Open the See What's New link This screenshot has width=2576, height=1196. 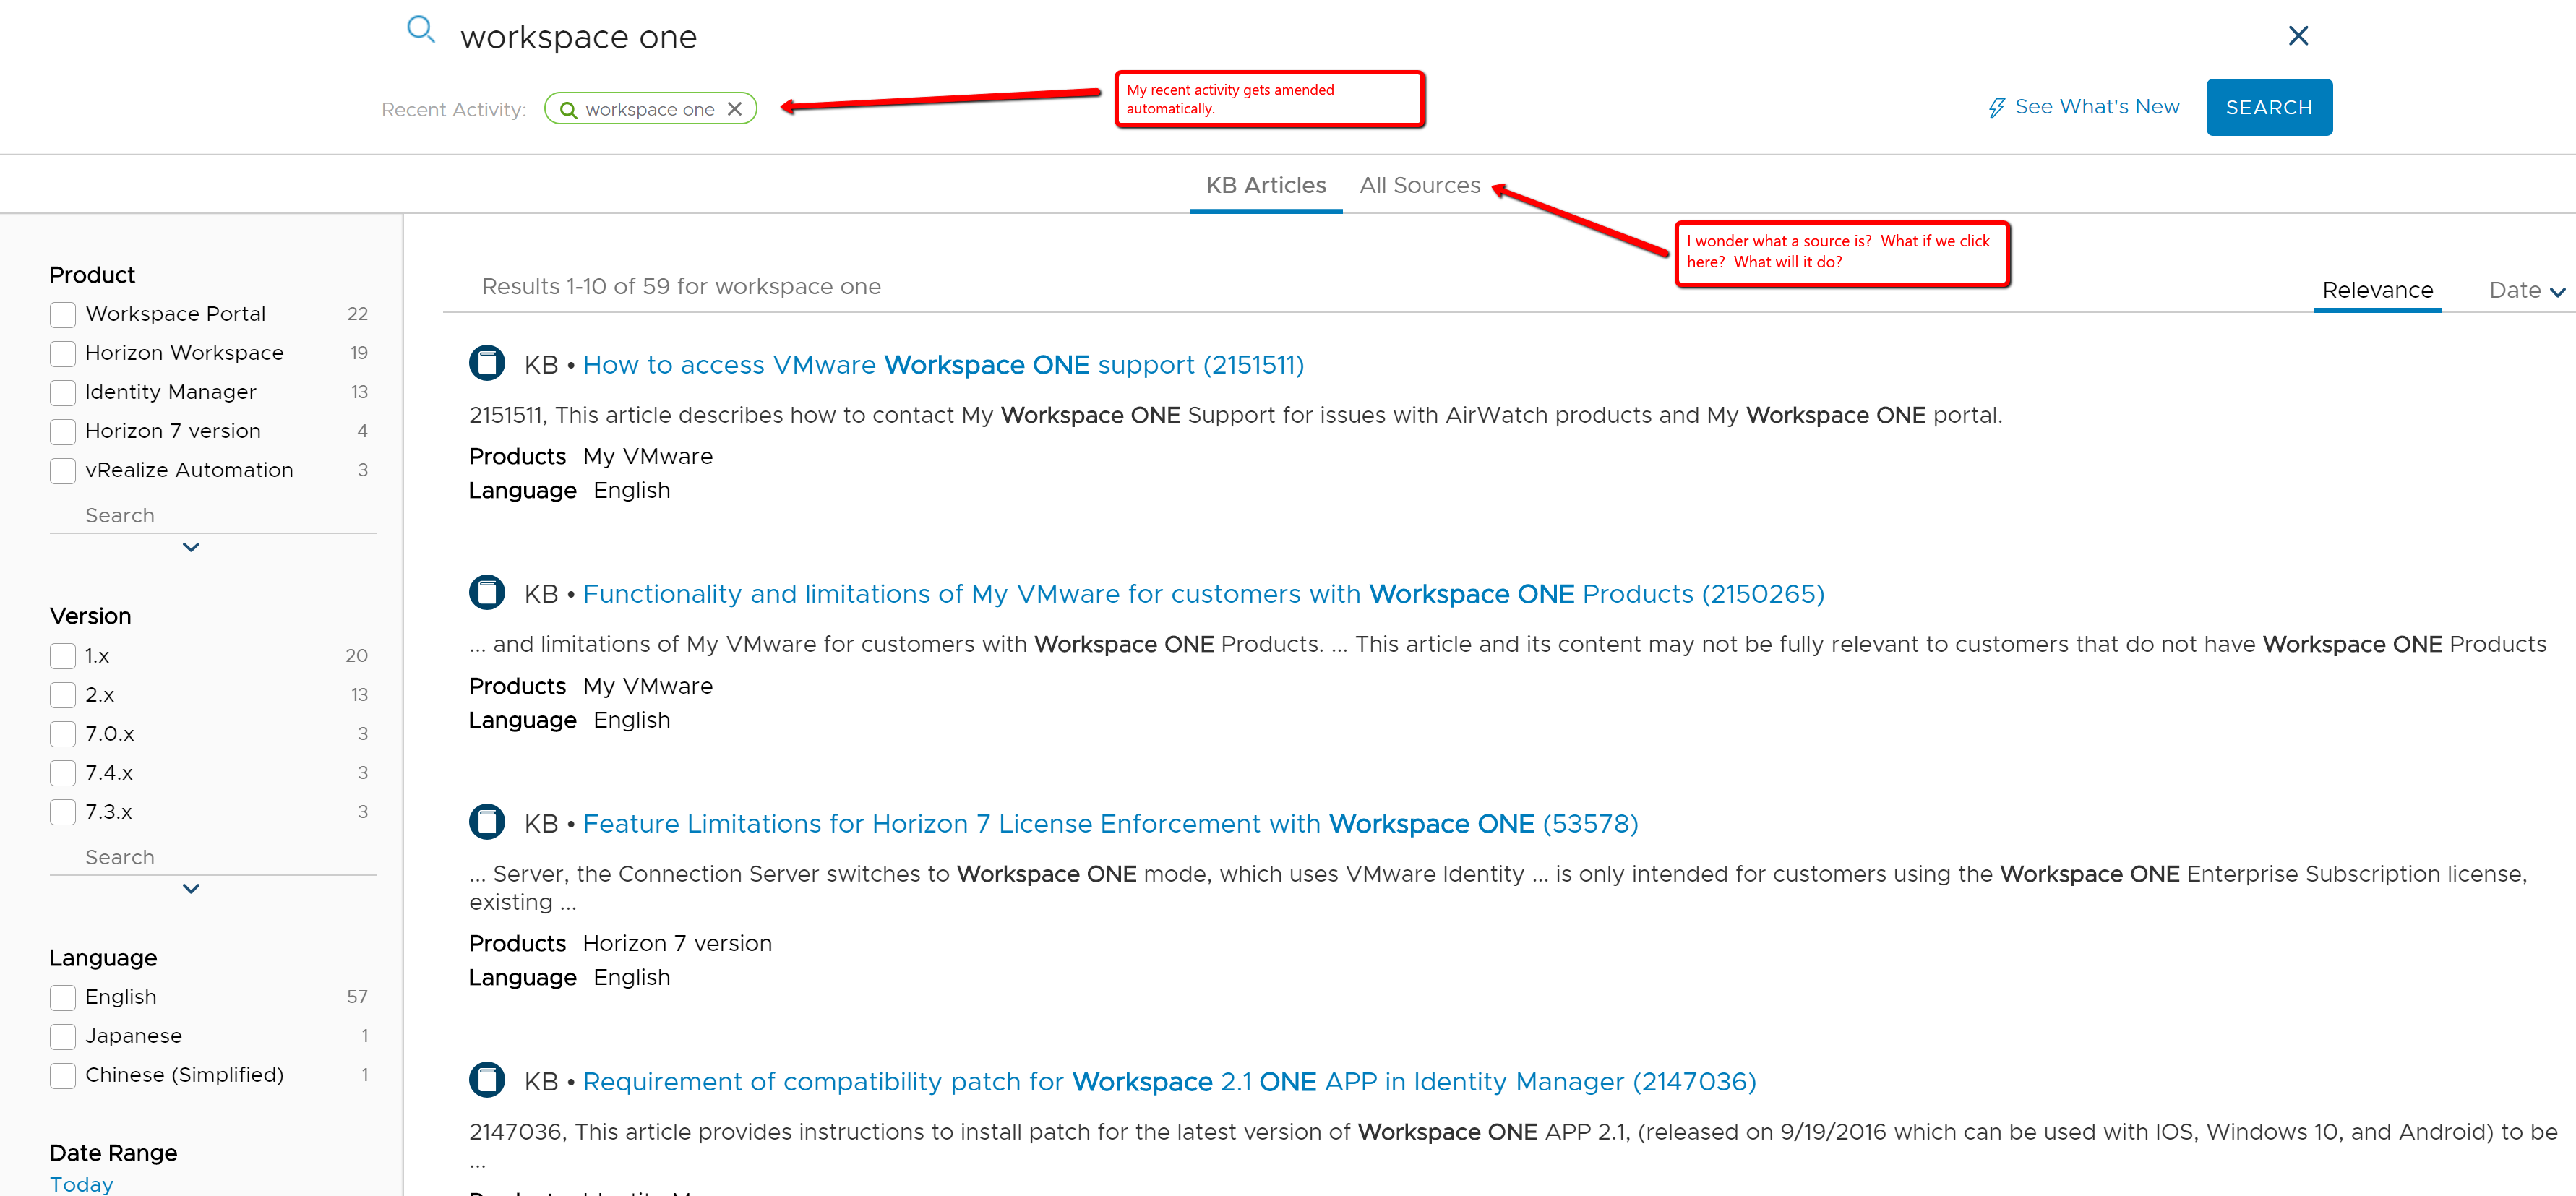tap(2096, 107)
